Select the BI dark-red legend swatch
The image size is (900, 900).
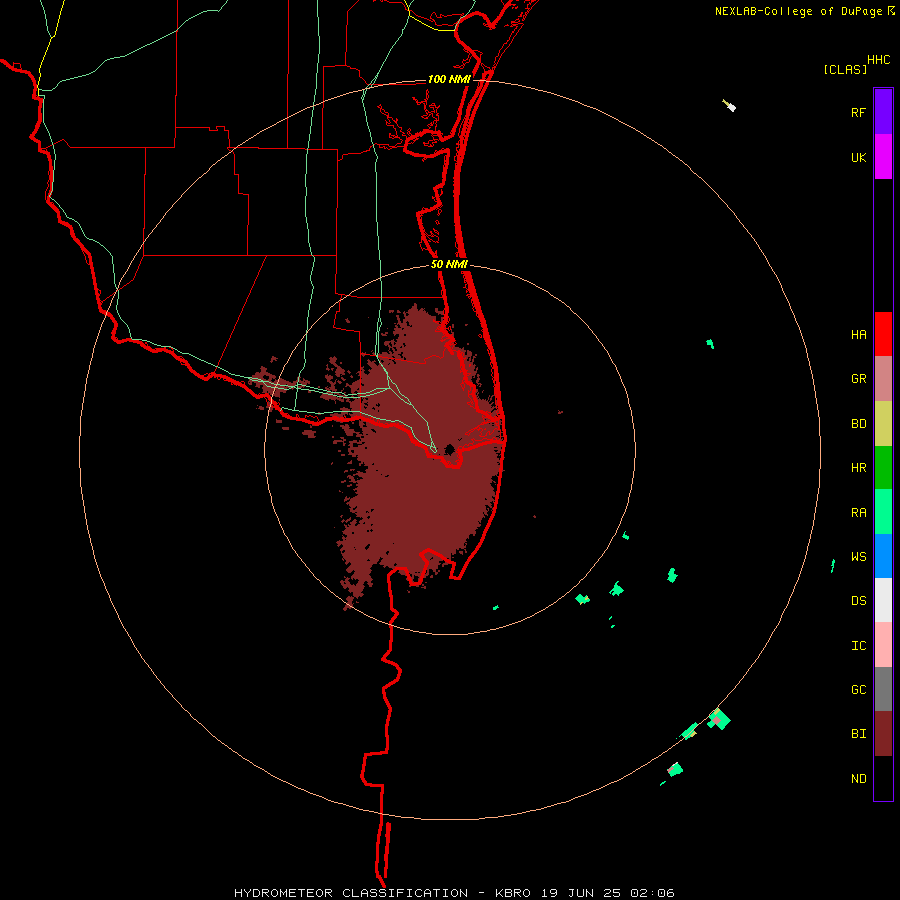point(883,734)
